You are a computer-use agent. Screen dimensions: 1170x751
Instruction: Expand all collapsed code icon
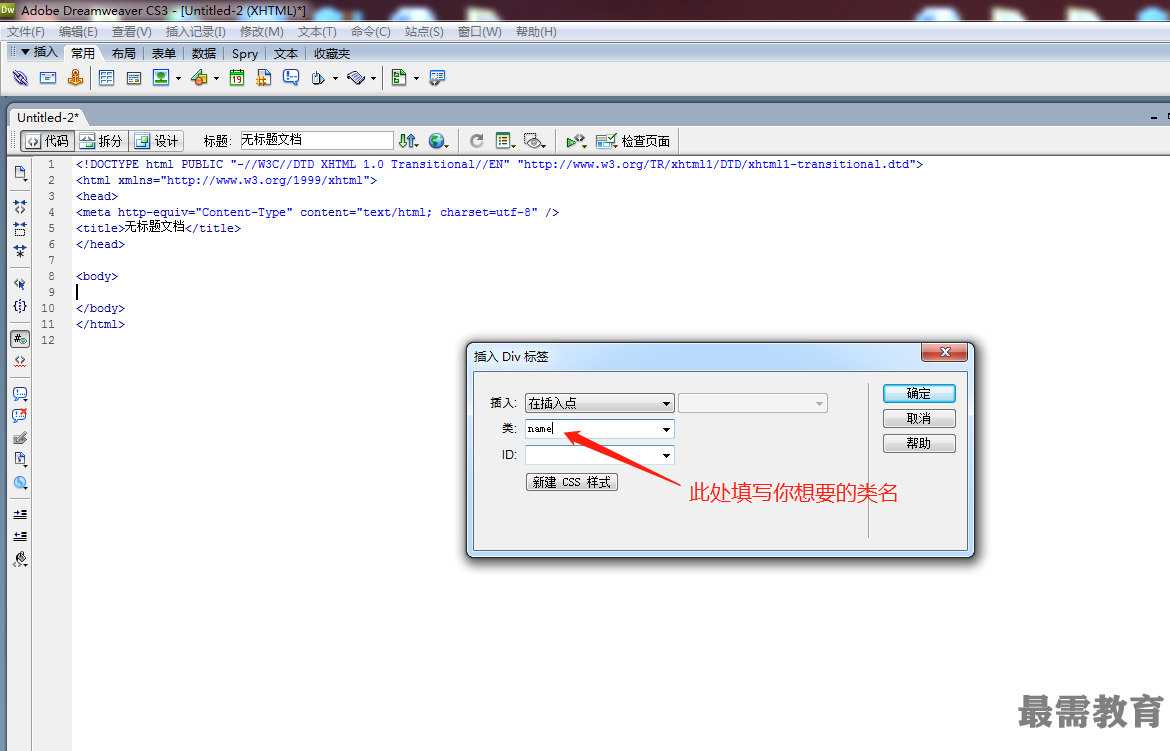[20, 251]
